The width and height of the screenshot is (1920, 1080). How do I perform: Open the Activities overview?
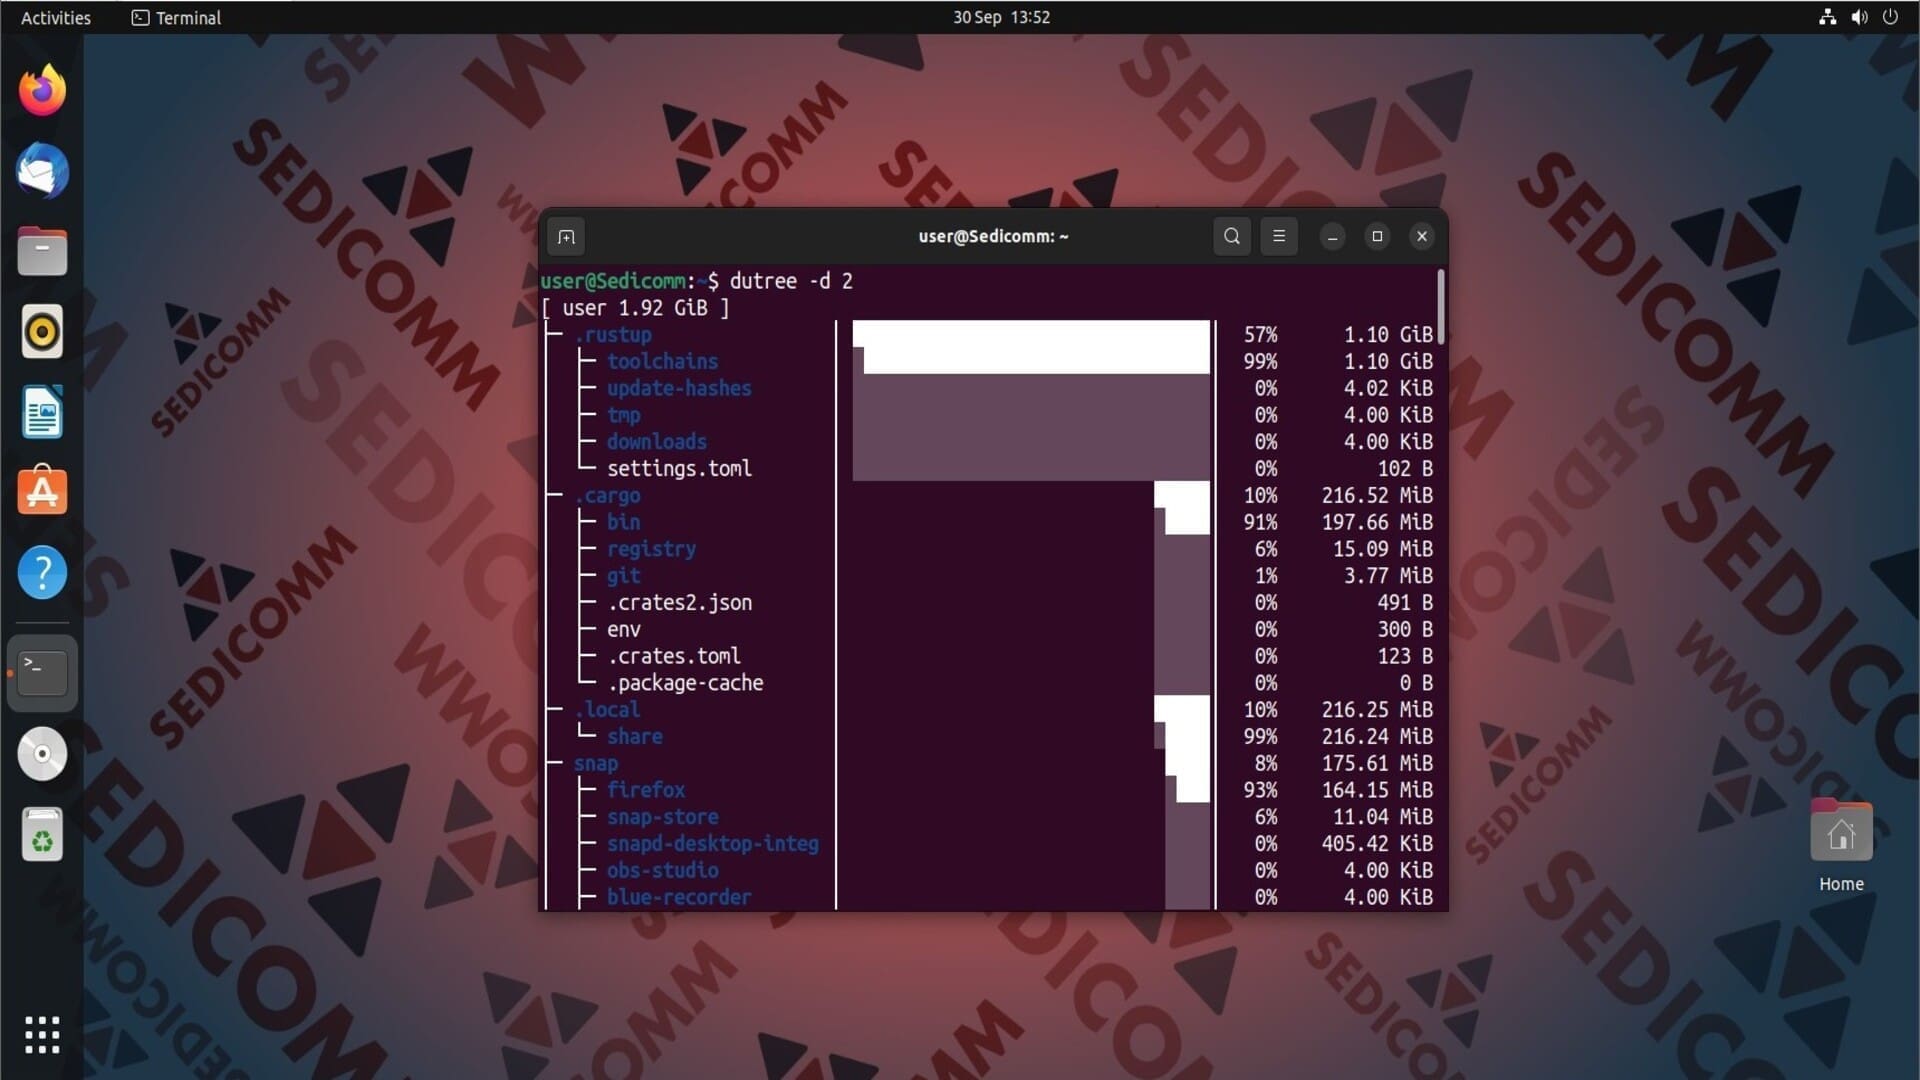click(x=56, y=17)
